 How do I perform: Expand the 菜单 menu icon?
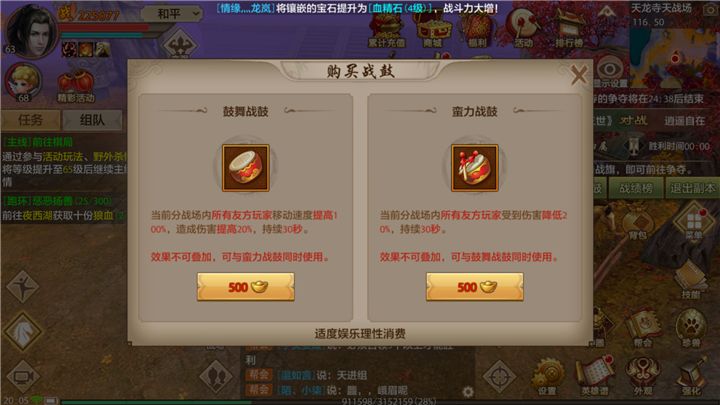click(x=694, y=224)
